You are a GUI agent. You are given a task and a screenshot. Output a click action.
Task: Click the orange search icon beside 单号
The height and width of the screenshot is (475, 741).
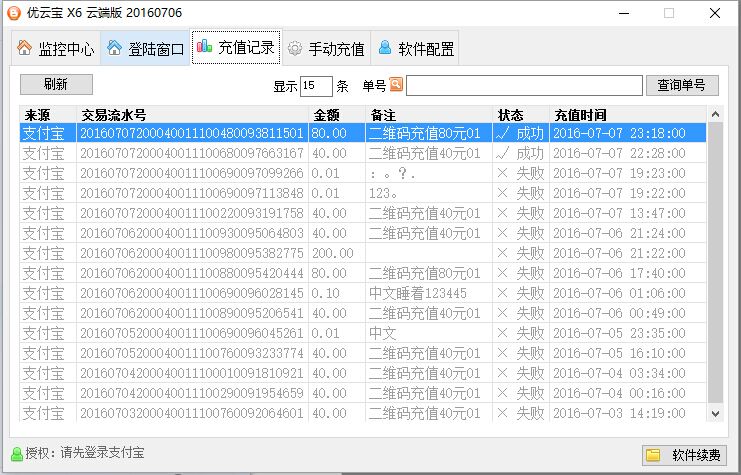click(x=396, y=85)
